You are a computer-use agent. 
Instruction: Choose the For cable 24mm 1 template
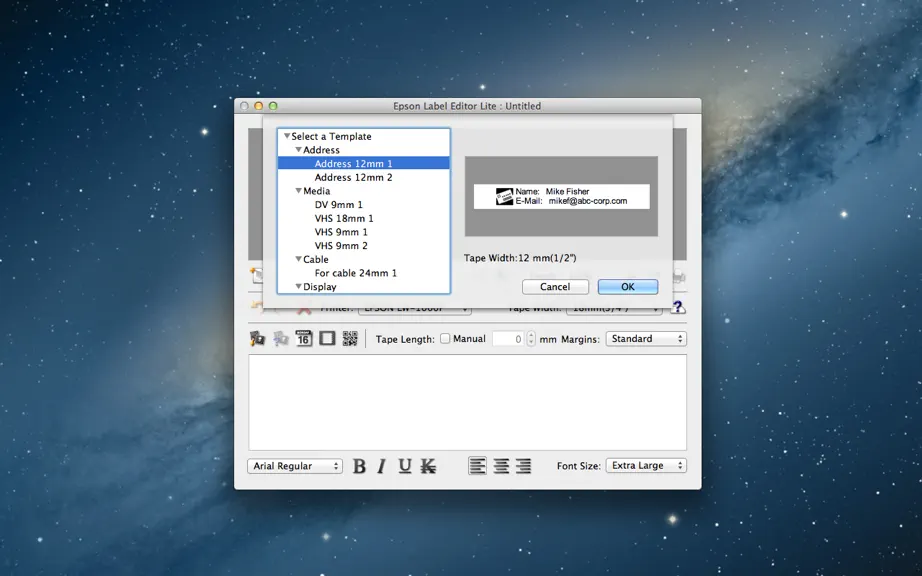coord(355,273)
